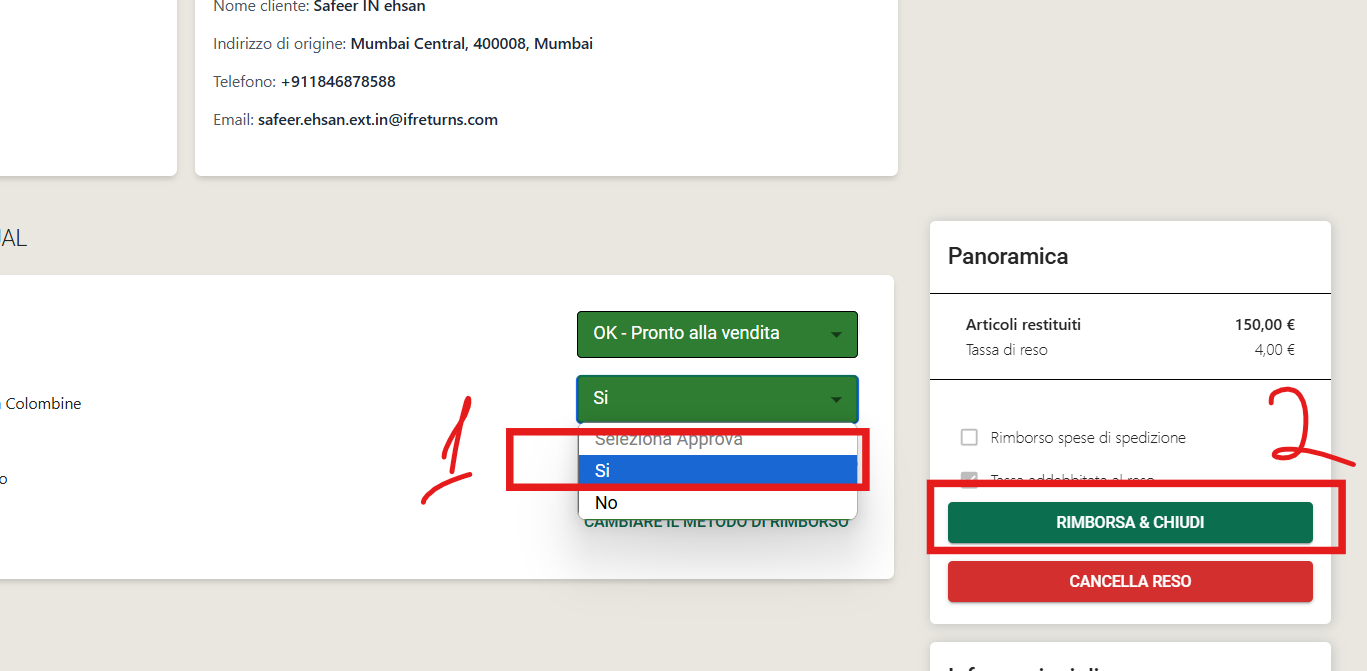
Task: Click the arrow on the green Si dropdown
Action: point(836,400)
